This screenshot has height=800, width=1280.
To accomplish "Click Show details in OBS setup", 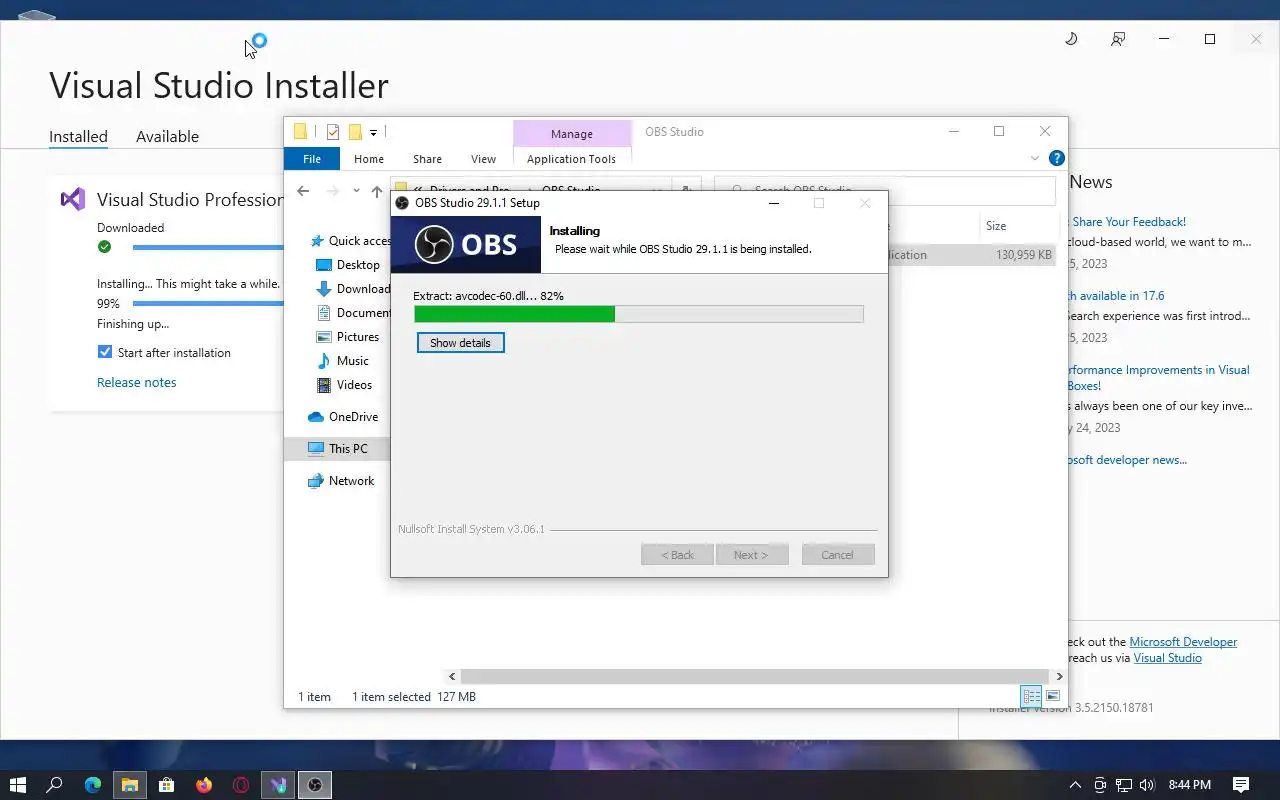I will pos(461,343).
